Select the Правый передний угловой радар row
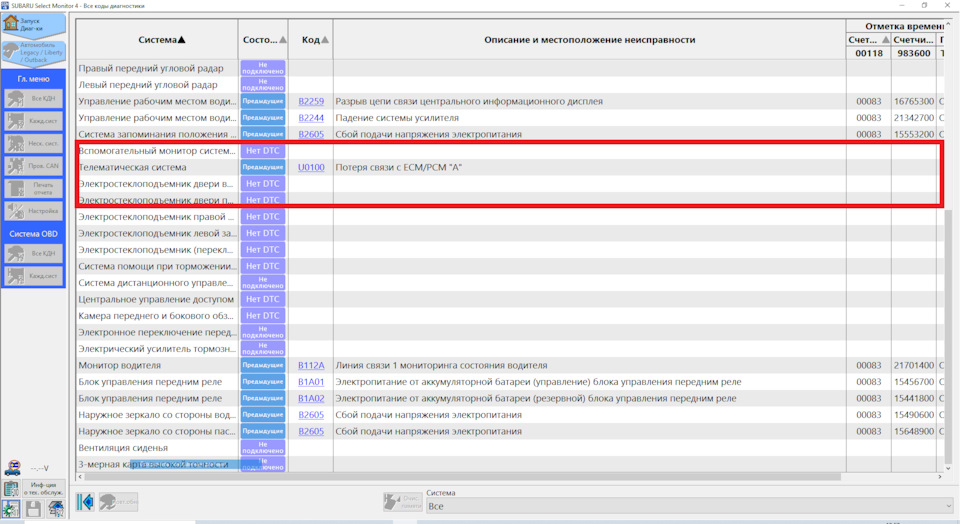The height and width of the screenshot is (524, 960). click(x=509, y=68)
